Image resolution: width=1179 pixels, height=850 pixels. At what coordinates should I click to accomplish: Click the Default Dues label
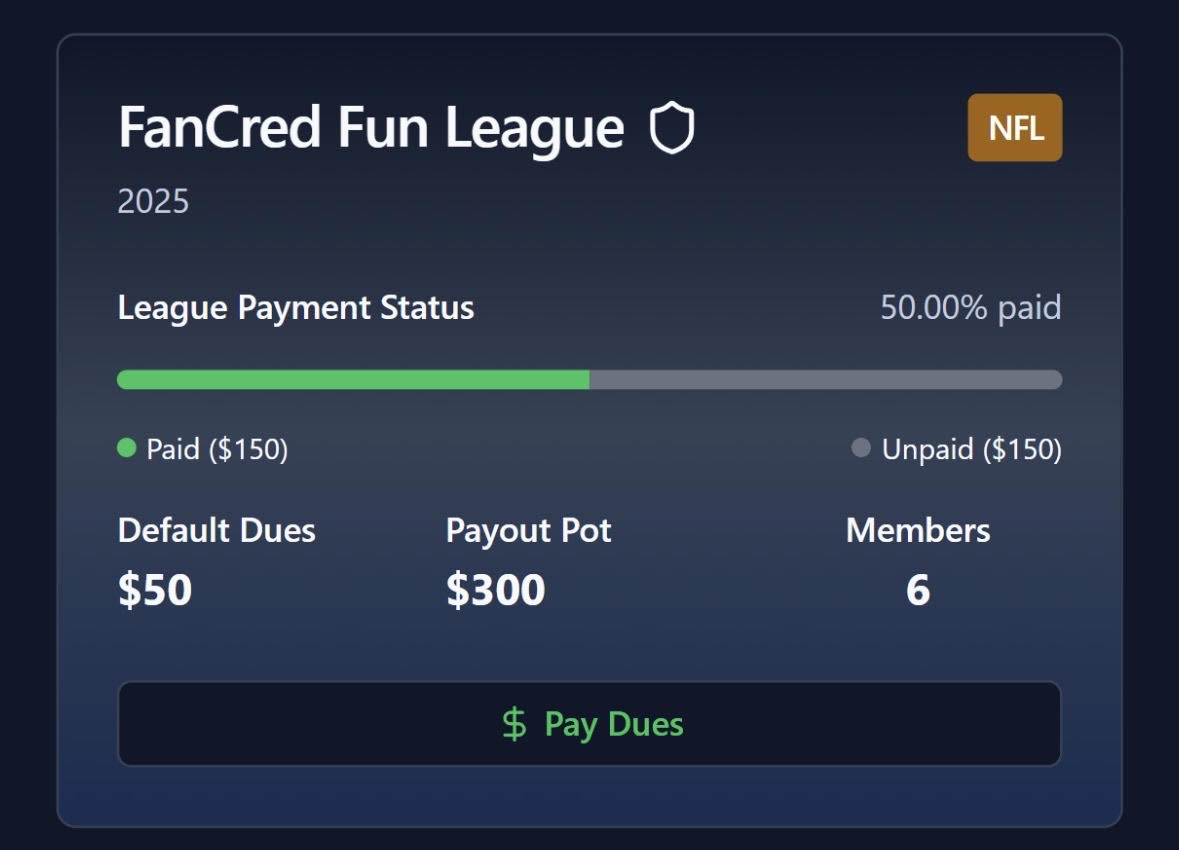coord(217,530)
